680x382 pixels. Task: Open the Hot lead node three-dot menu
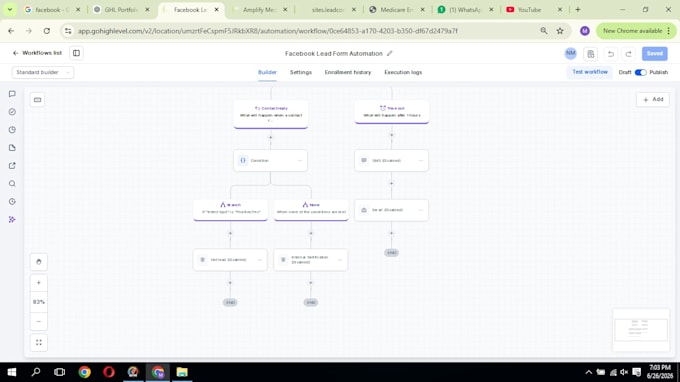coord(259,260)
